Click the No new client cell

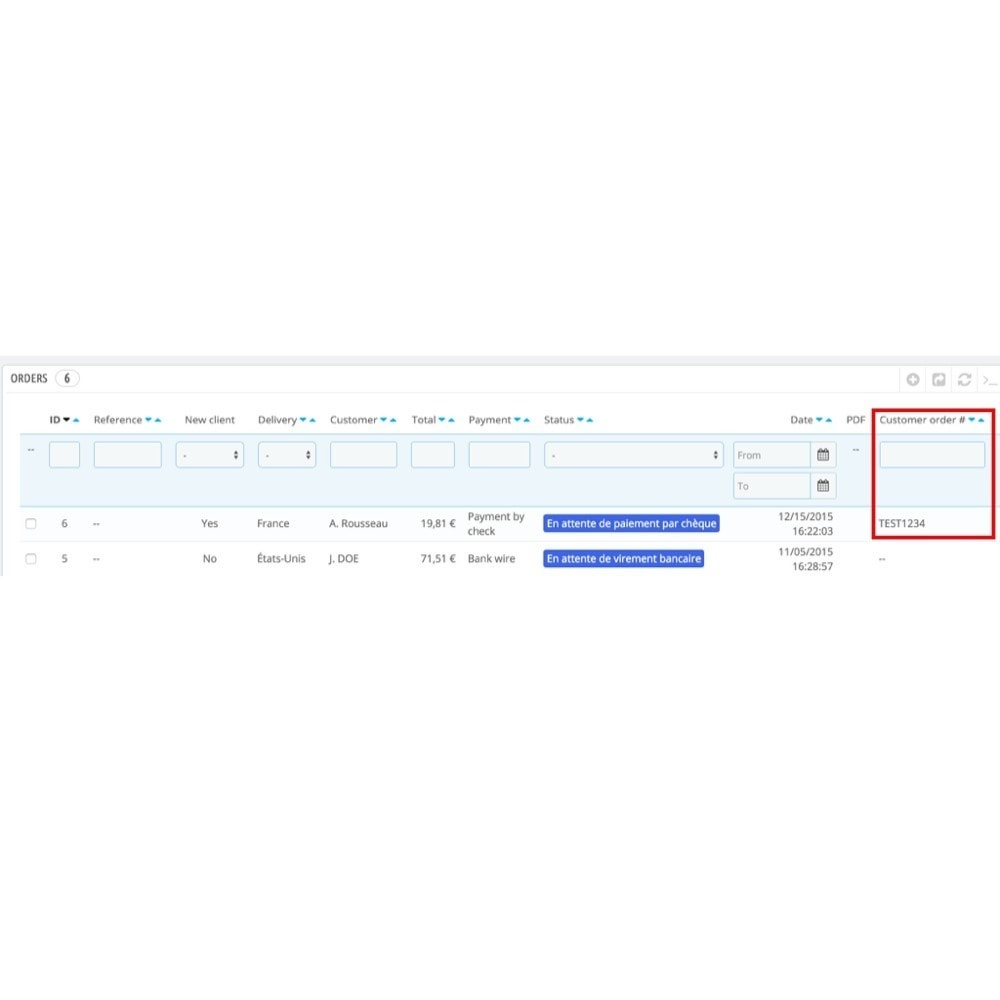(209, 559)
